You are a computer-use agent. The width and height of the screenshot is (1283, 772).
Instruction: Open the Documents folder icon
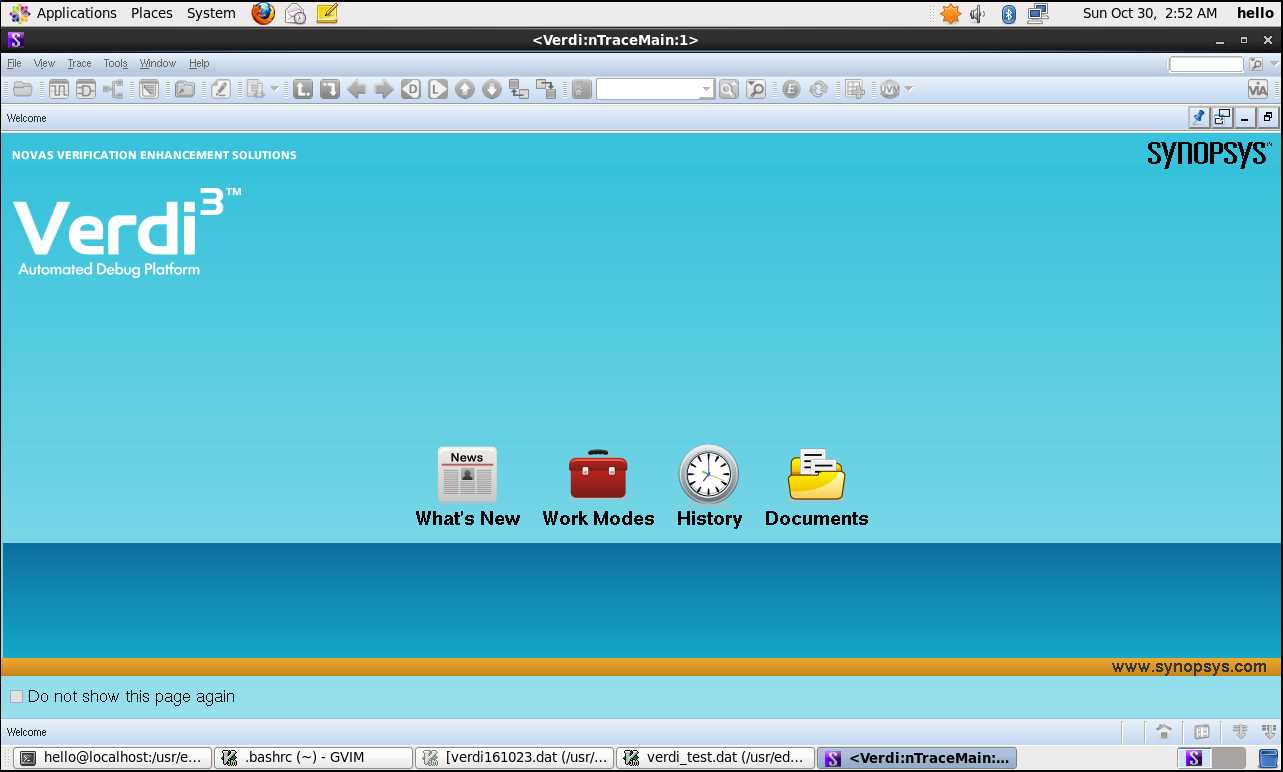pyautogui.click(x=816, y=474)
